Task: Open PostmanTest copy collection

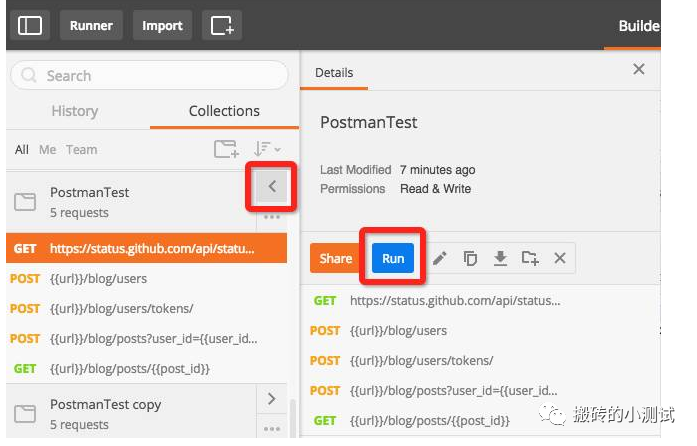Action: [x=131, y=414]
